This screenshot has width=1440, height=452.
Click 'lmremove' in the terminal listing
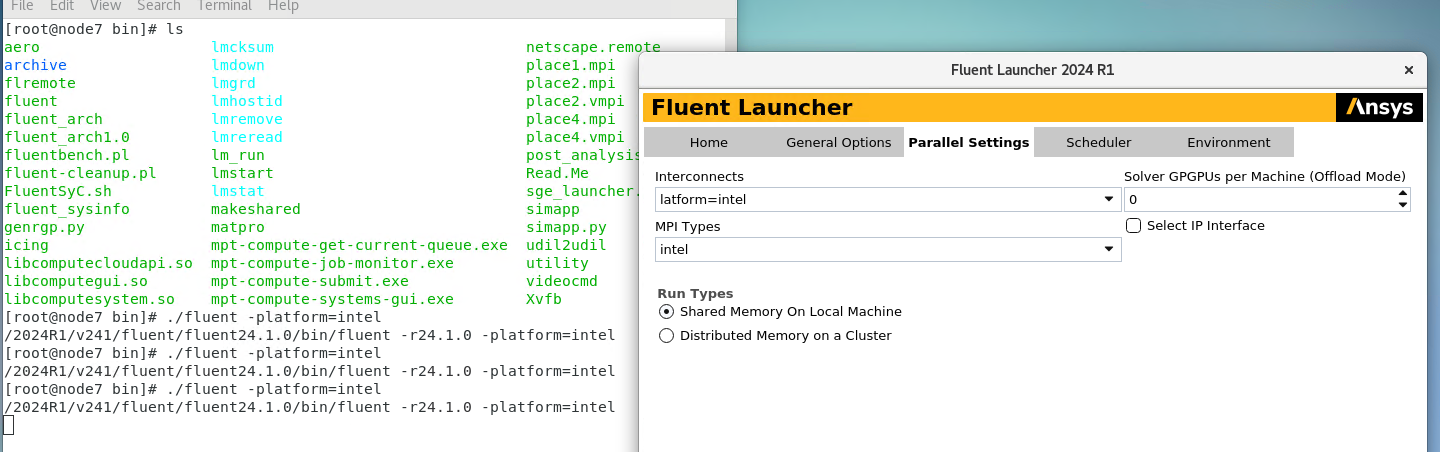(247, 119)
